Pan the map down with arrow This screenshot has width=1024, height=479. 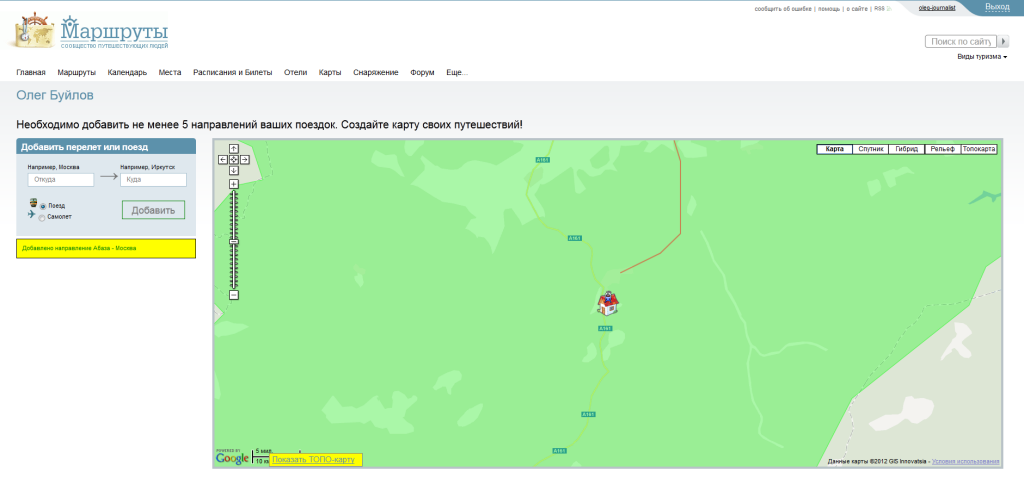coord(234,170)
